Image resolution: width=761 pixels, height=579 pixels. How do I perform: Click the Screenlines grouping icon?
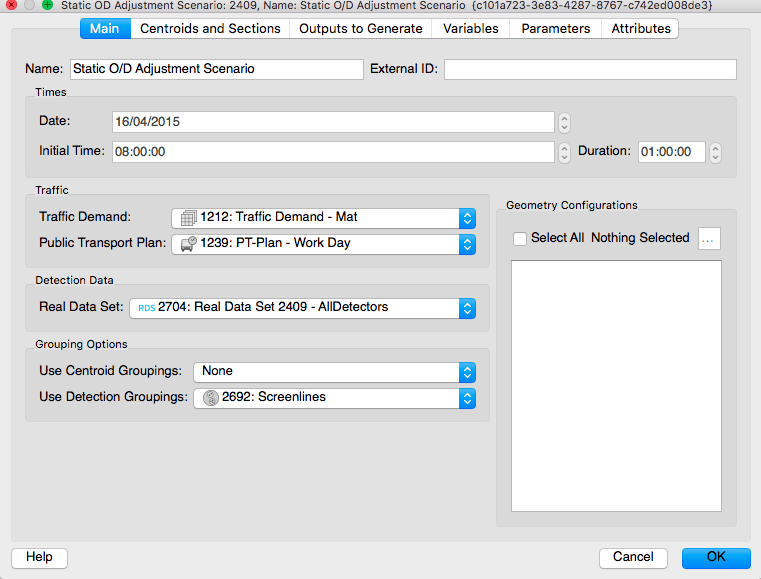(211, 398)
